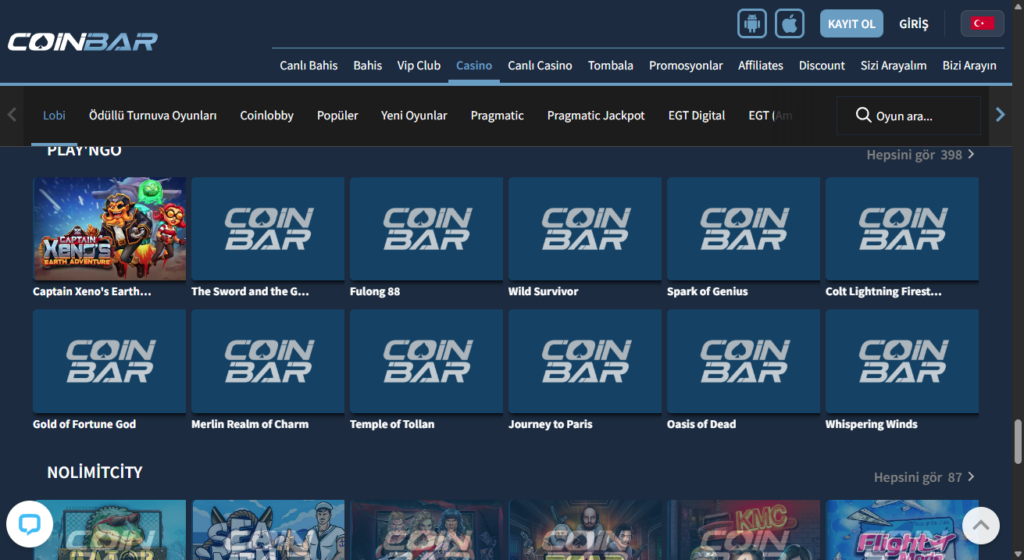Select the Pragmatic Jackpot category tab
Screen dimensions: 1024x560
[x=595, y=116]
